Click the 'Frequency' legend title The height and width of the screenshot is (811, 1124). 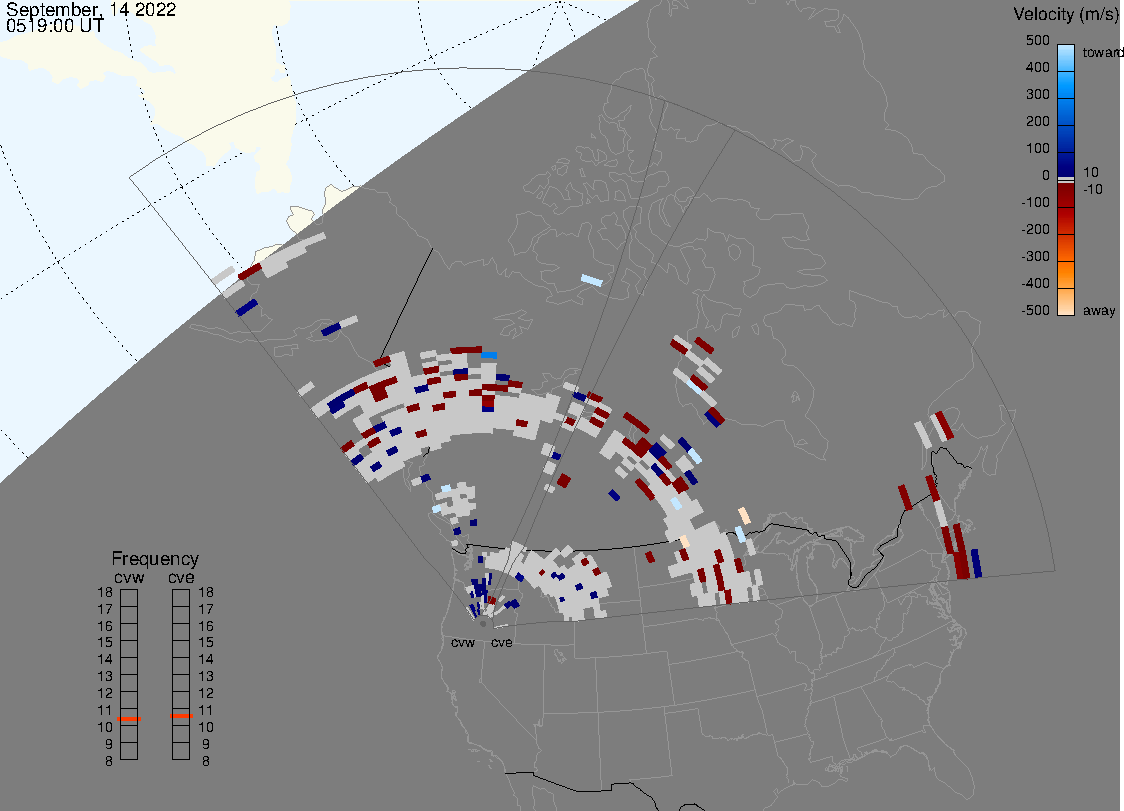(x=155, y=559)
